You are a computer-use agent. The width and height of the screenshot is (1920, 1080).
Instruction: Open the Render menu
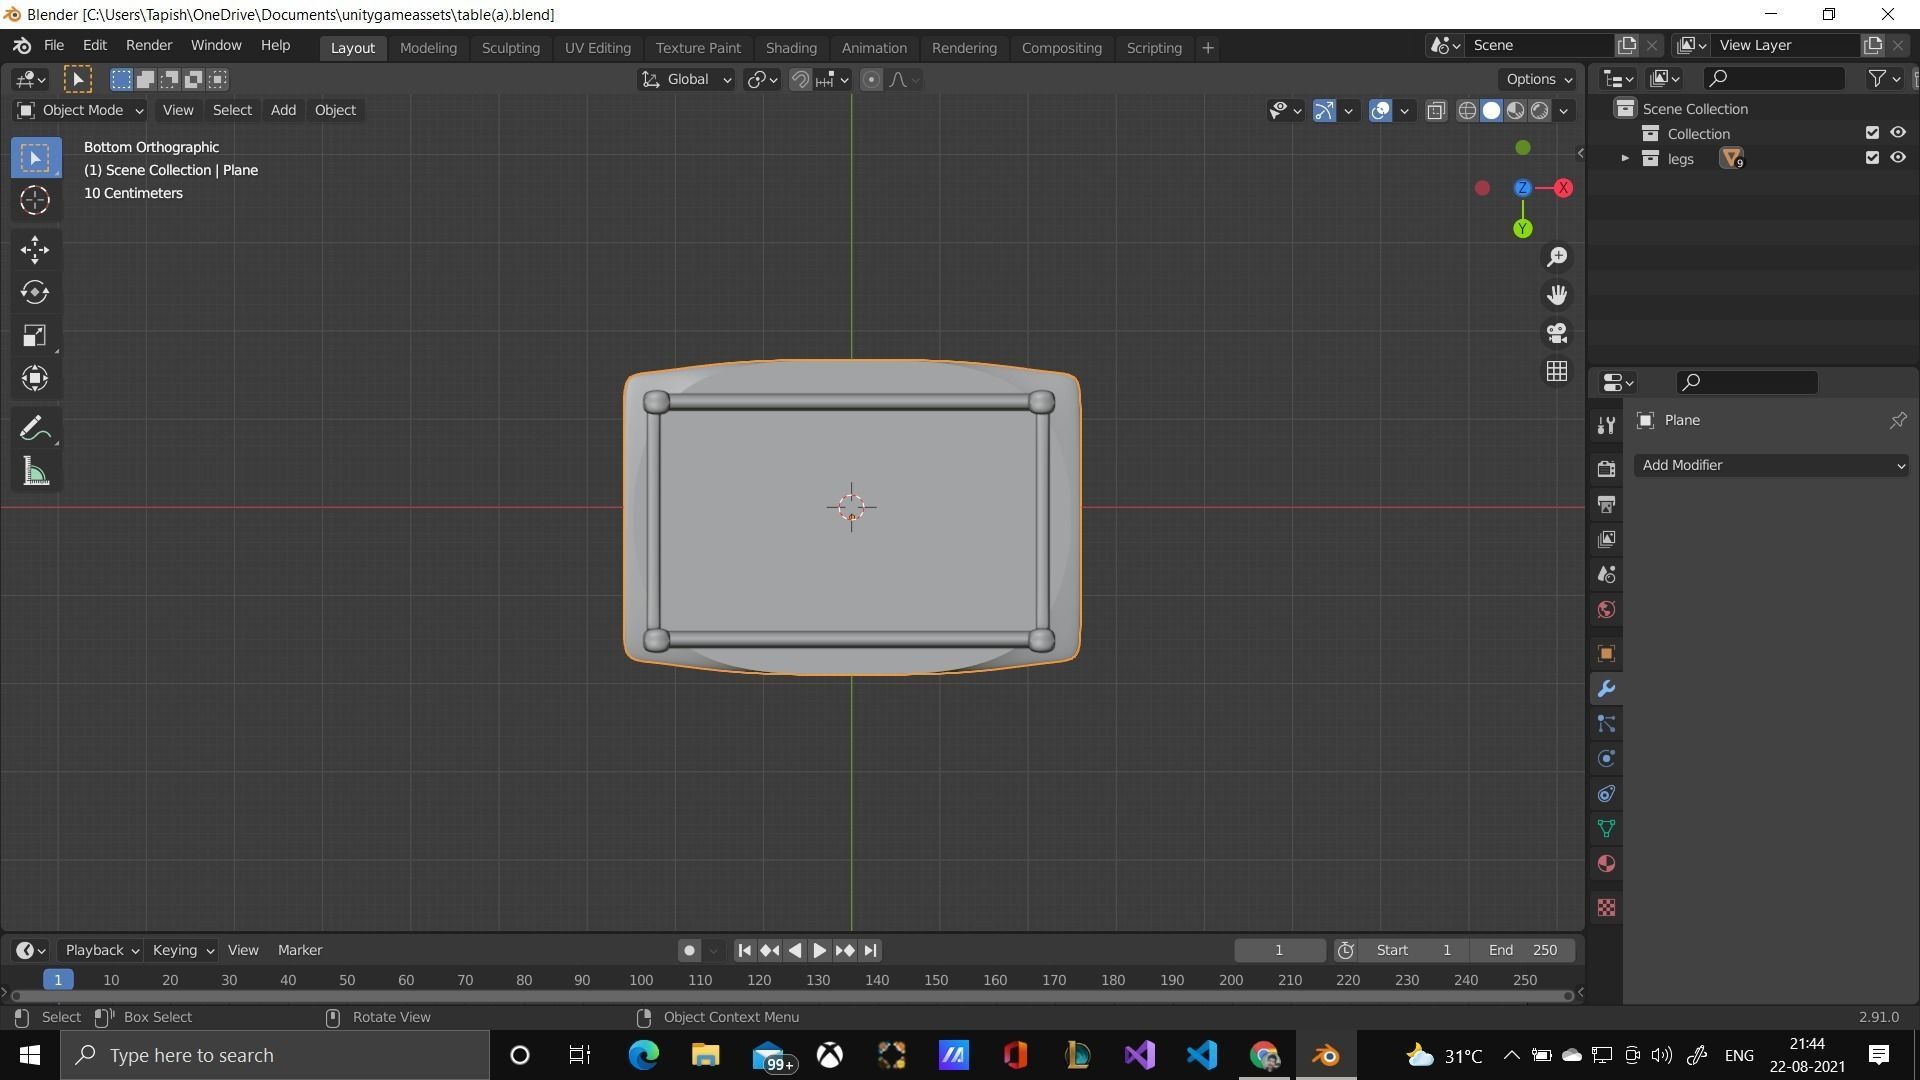tap(149, 46)
